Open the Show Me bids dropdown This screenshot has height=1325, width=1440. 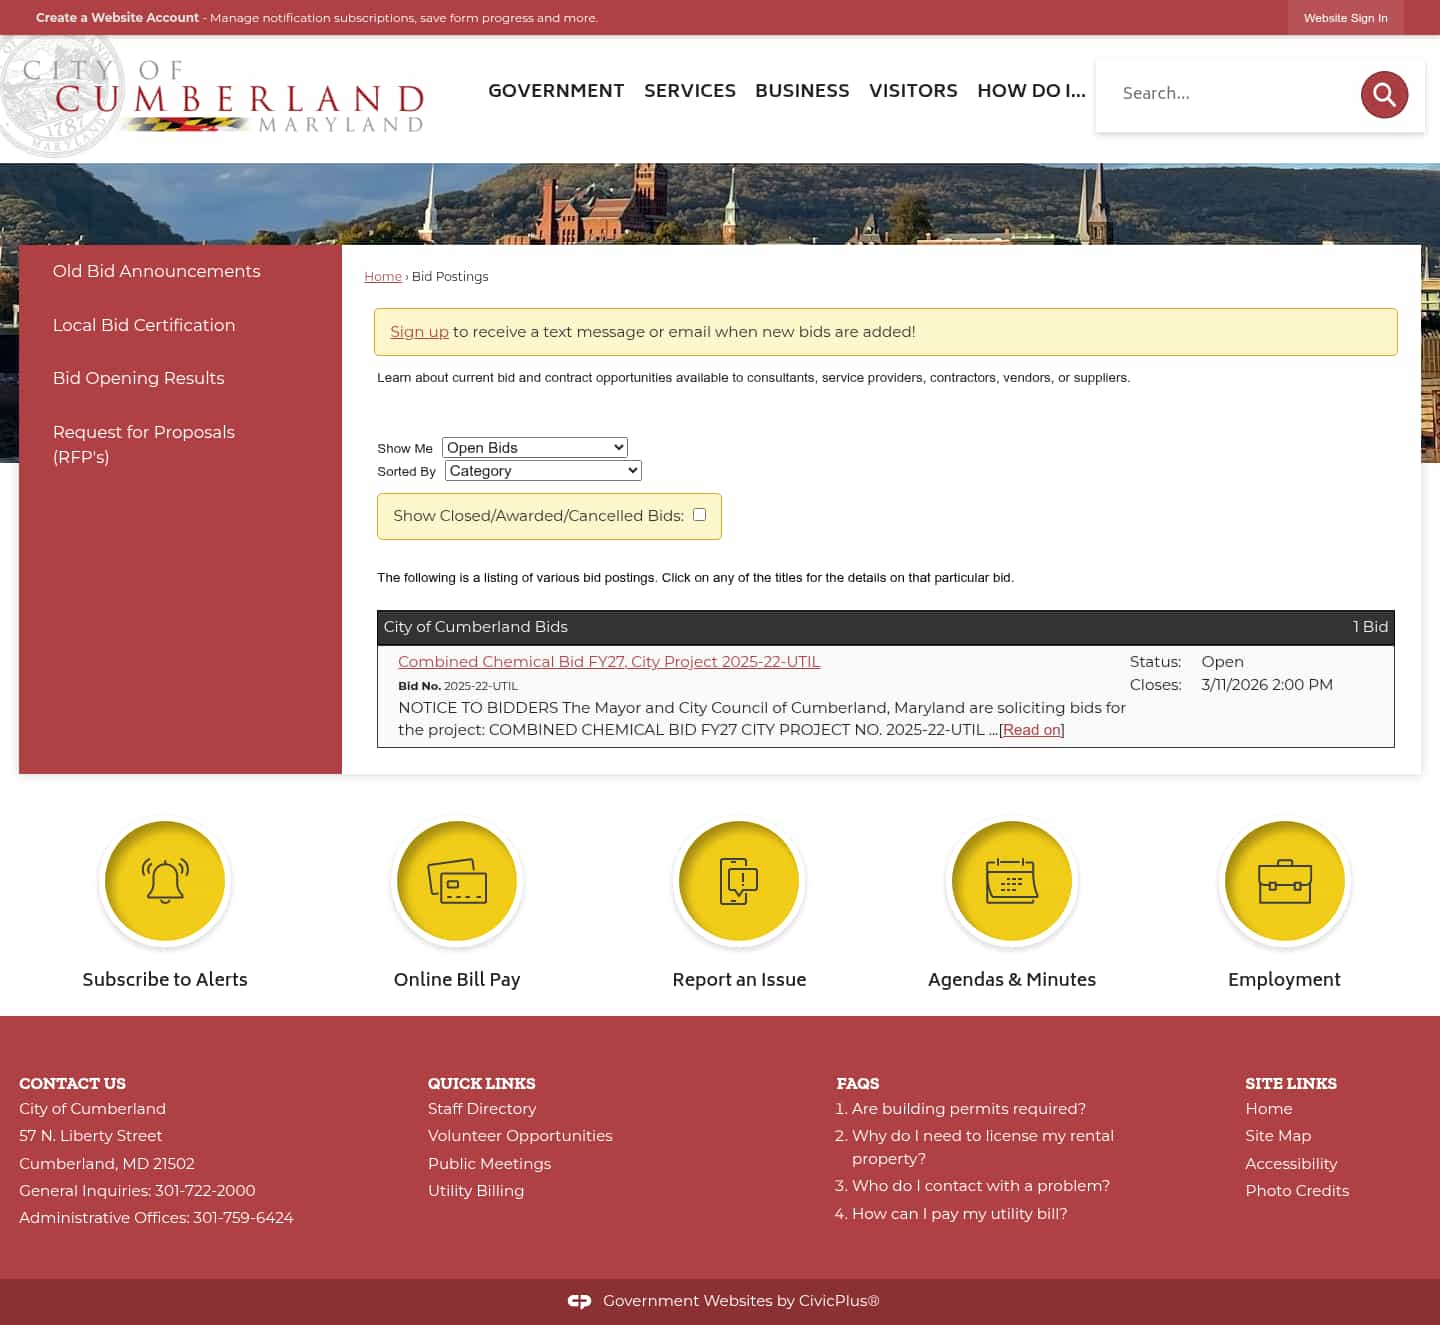click(534, 447)
